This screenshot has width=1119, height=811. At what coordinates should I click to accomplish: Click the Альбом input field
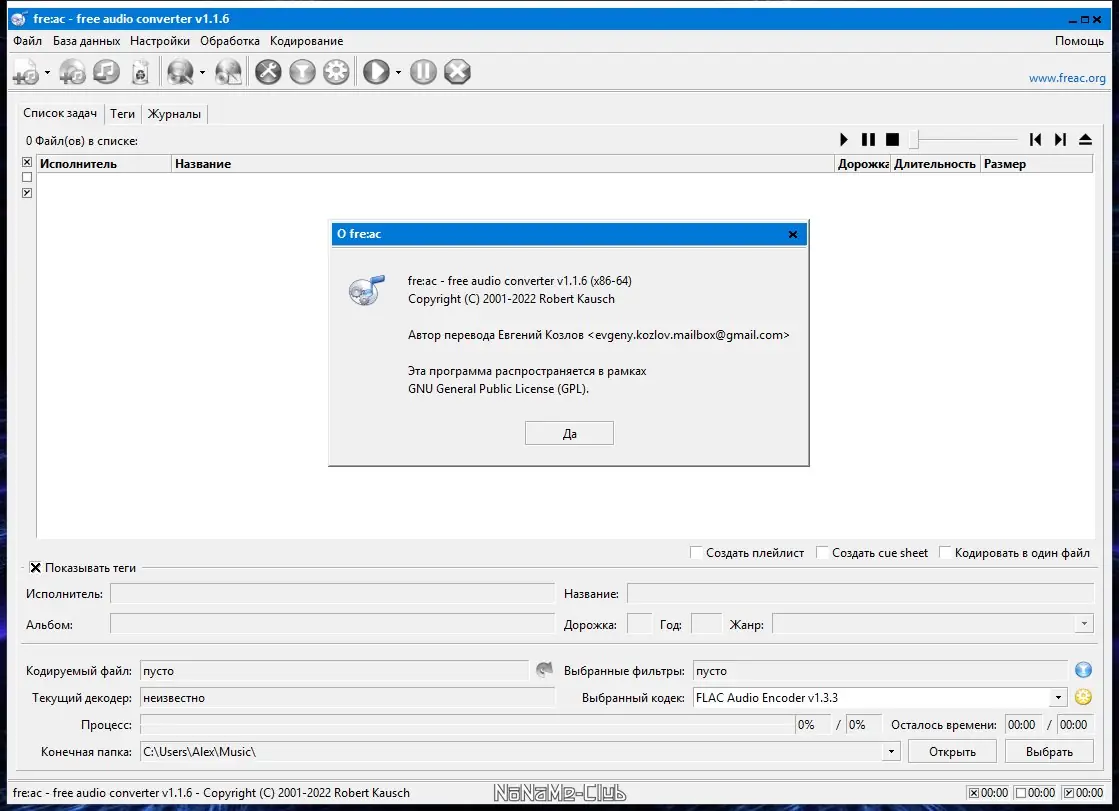(x=333, y=624)
